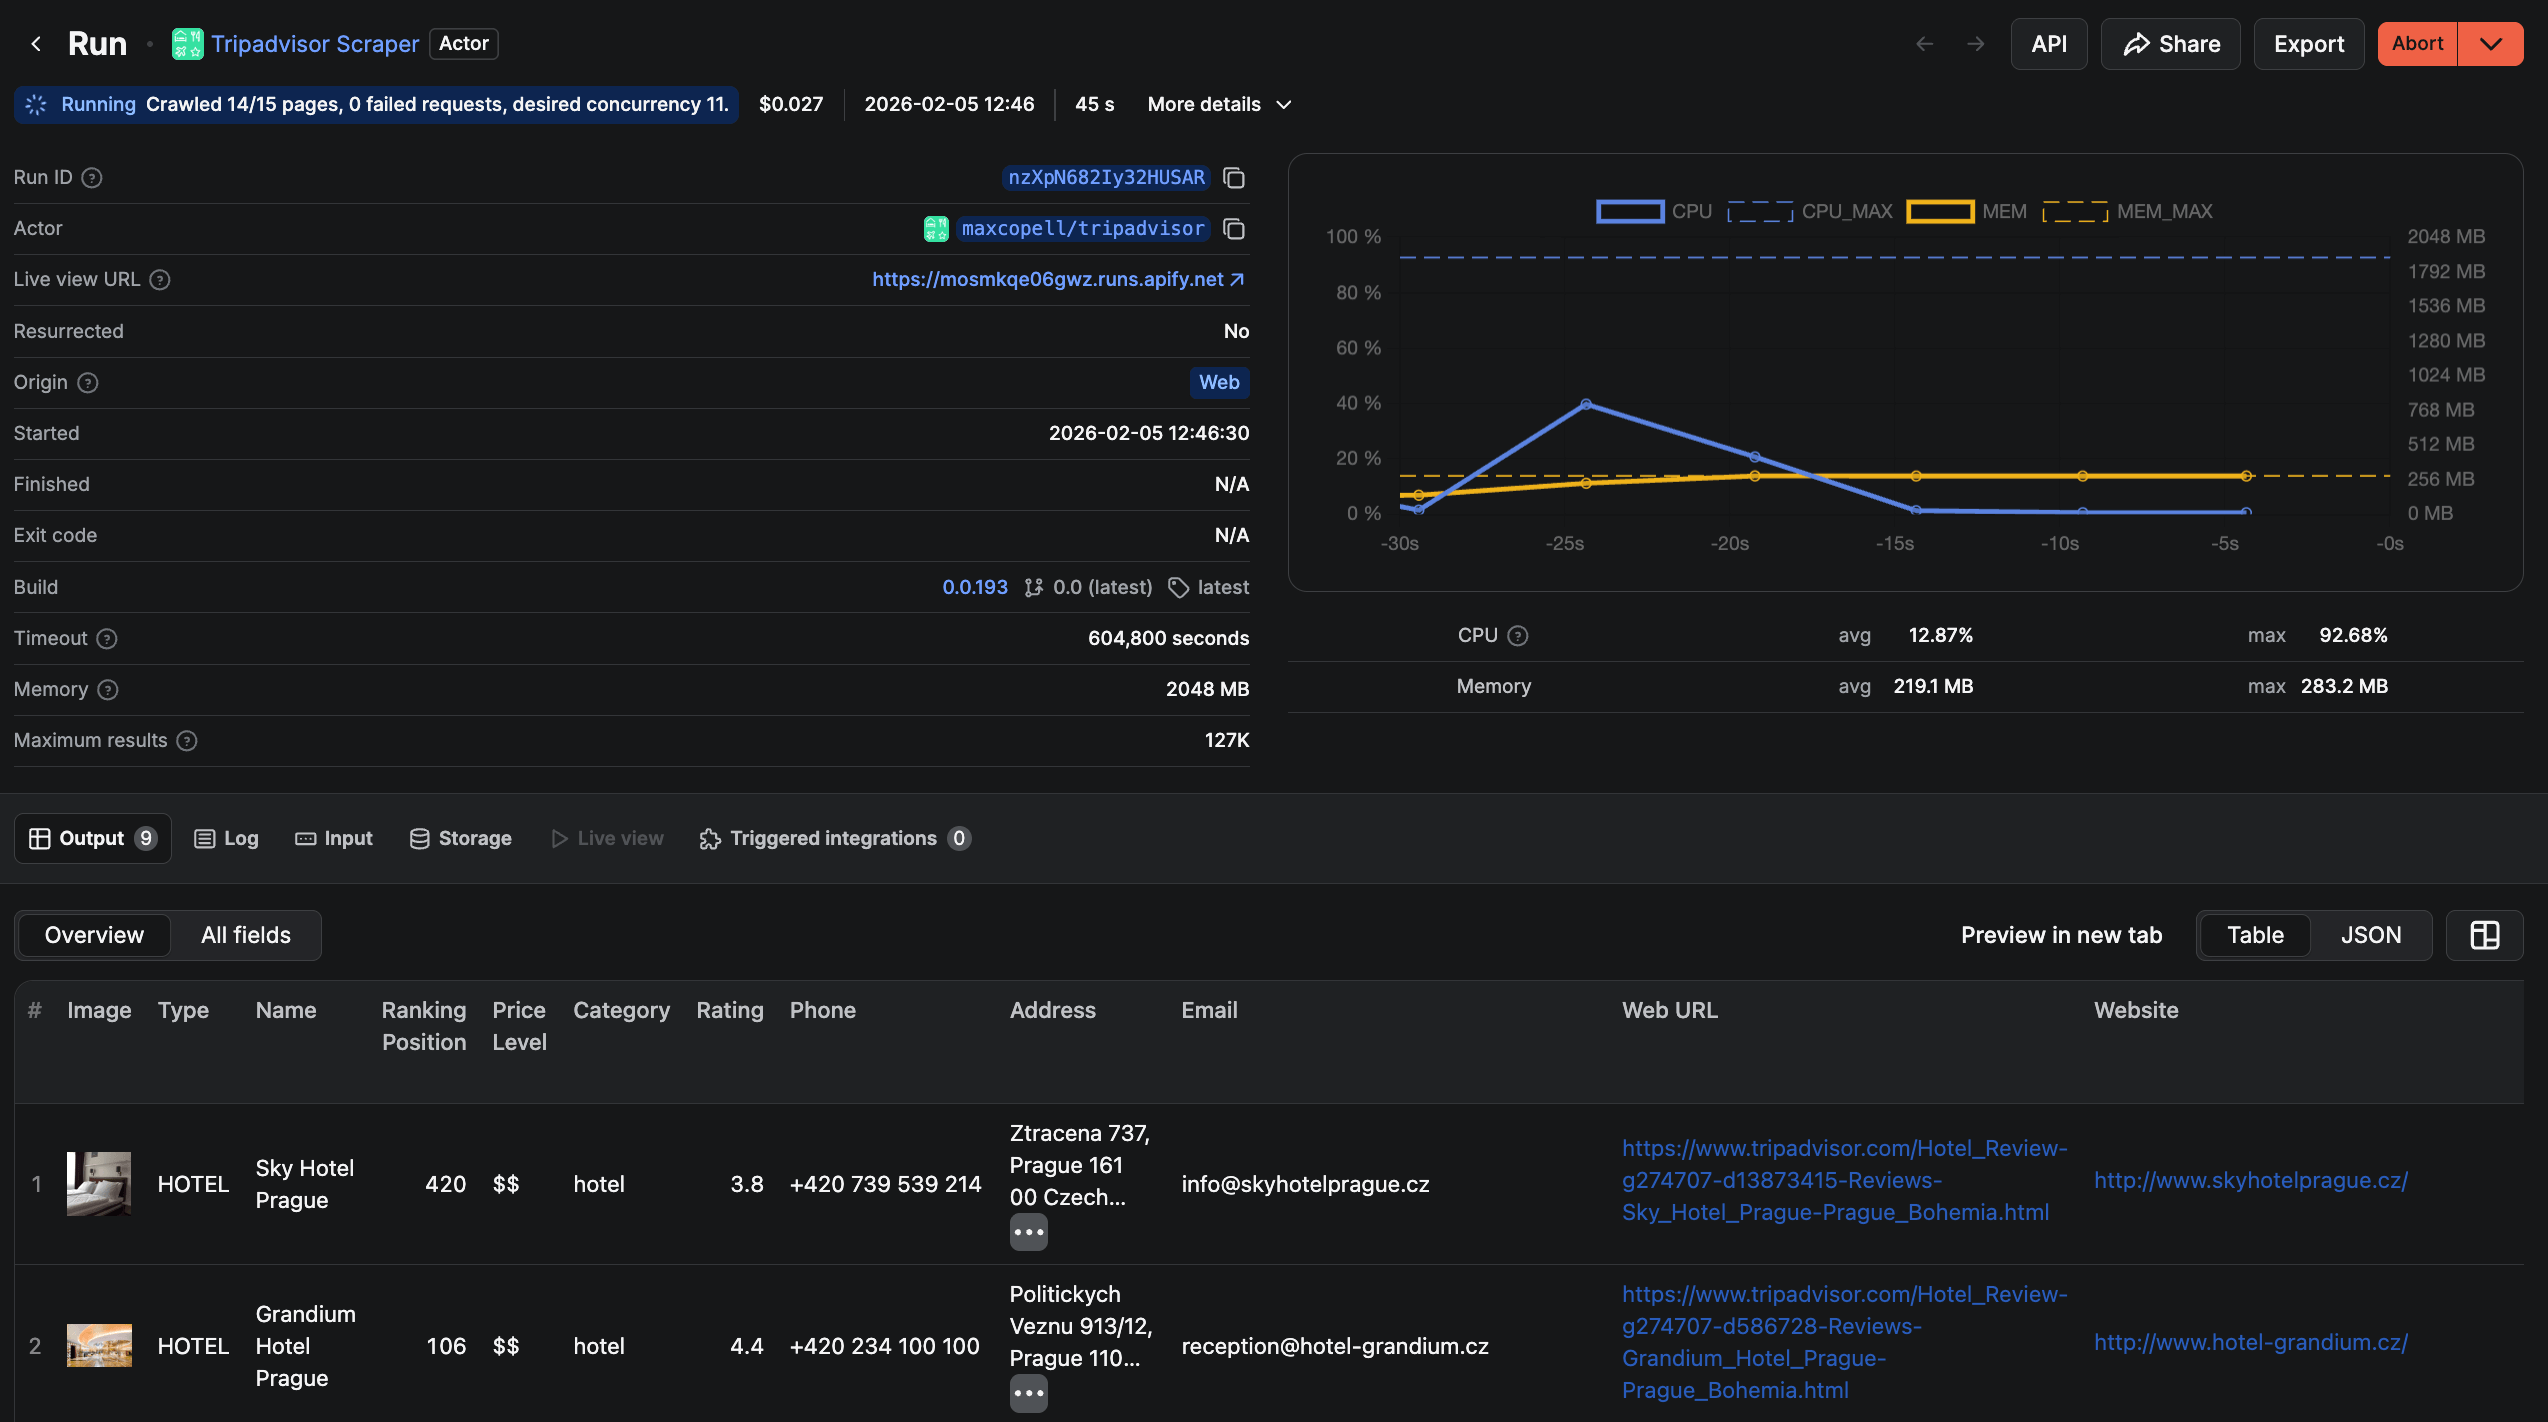
Task: Expand Grandium Hotel address ellipsis
Action: (1028, 1393)
